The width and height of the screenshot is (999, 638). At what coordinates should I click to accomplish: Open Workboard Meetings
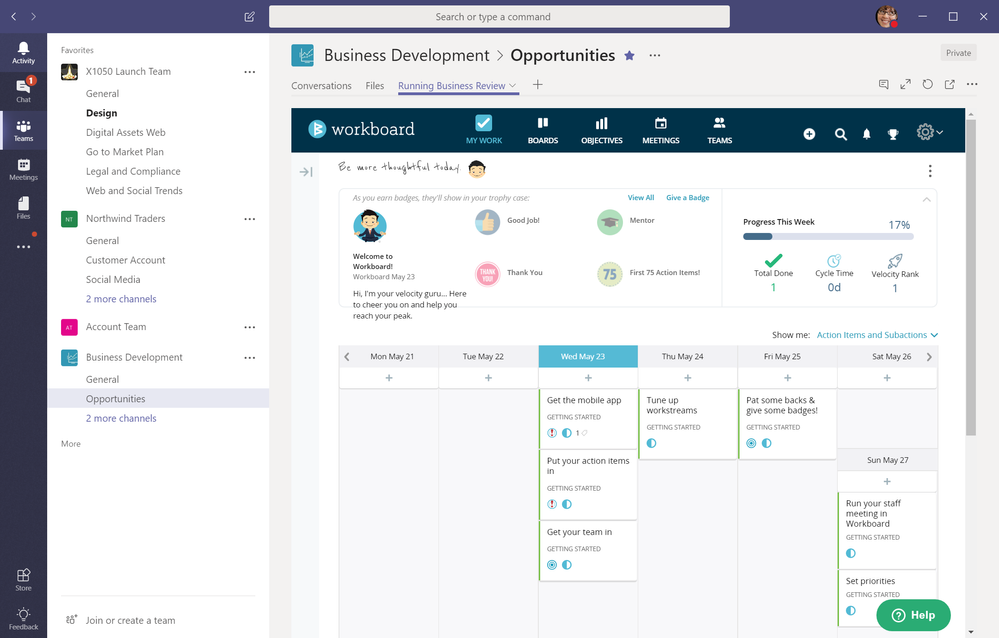pyautogui.click(x=661, y=130)
